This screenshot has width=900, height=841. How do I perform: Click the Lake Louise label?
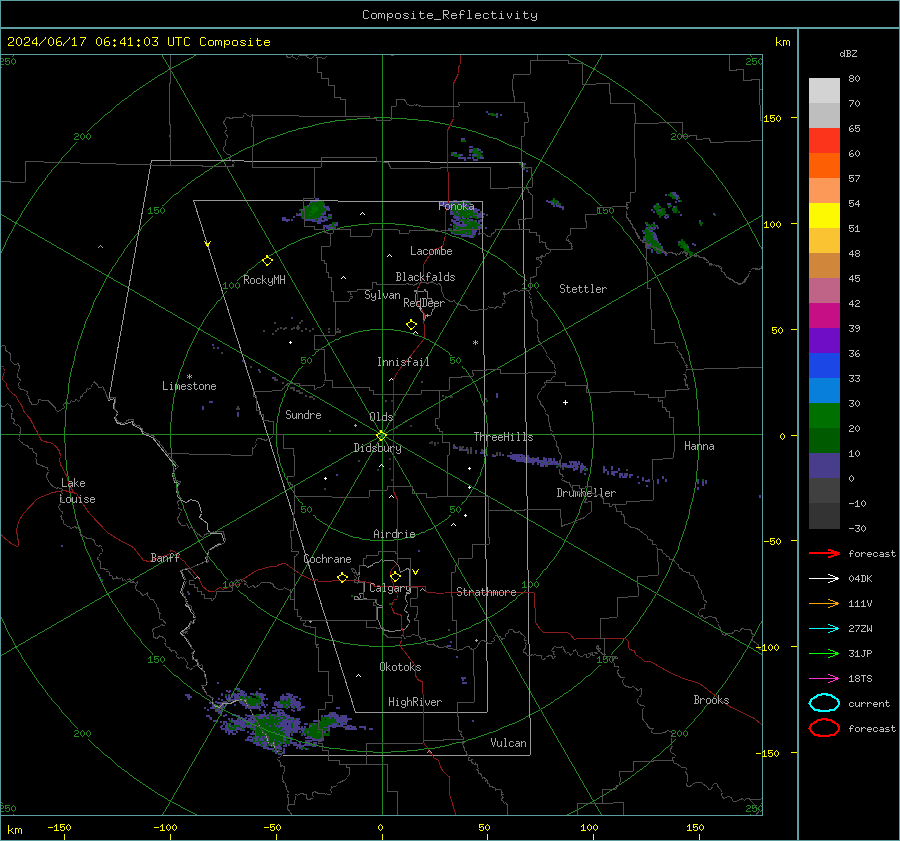point(77,491)
